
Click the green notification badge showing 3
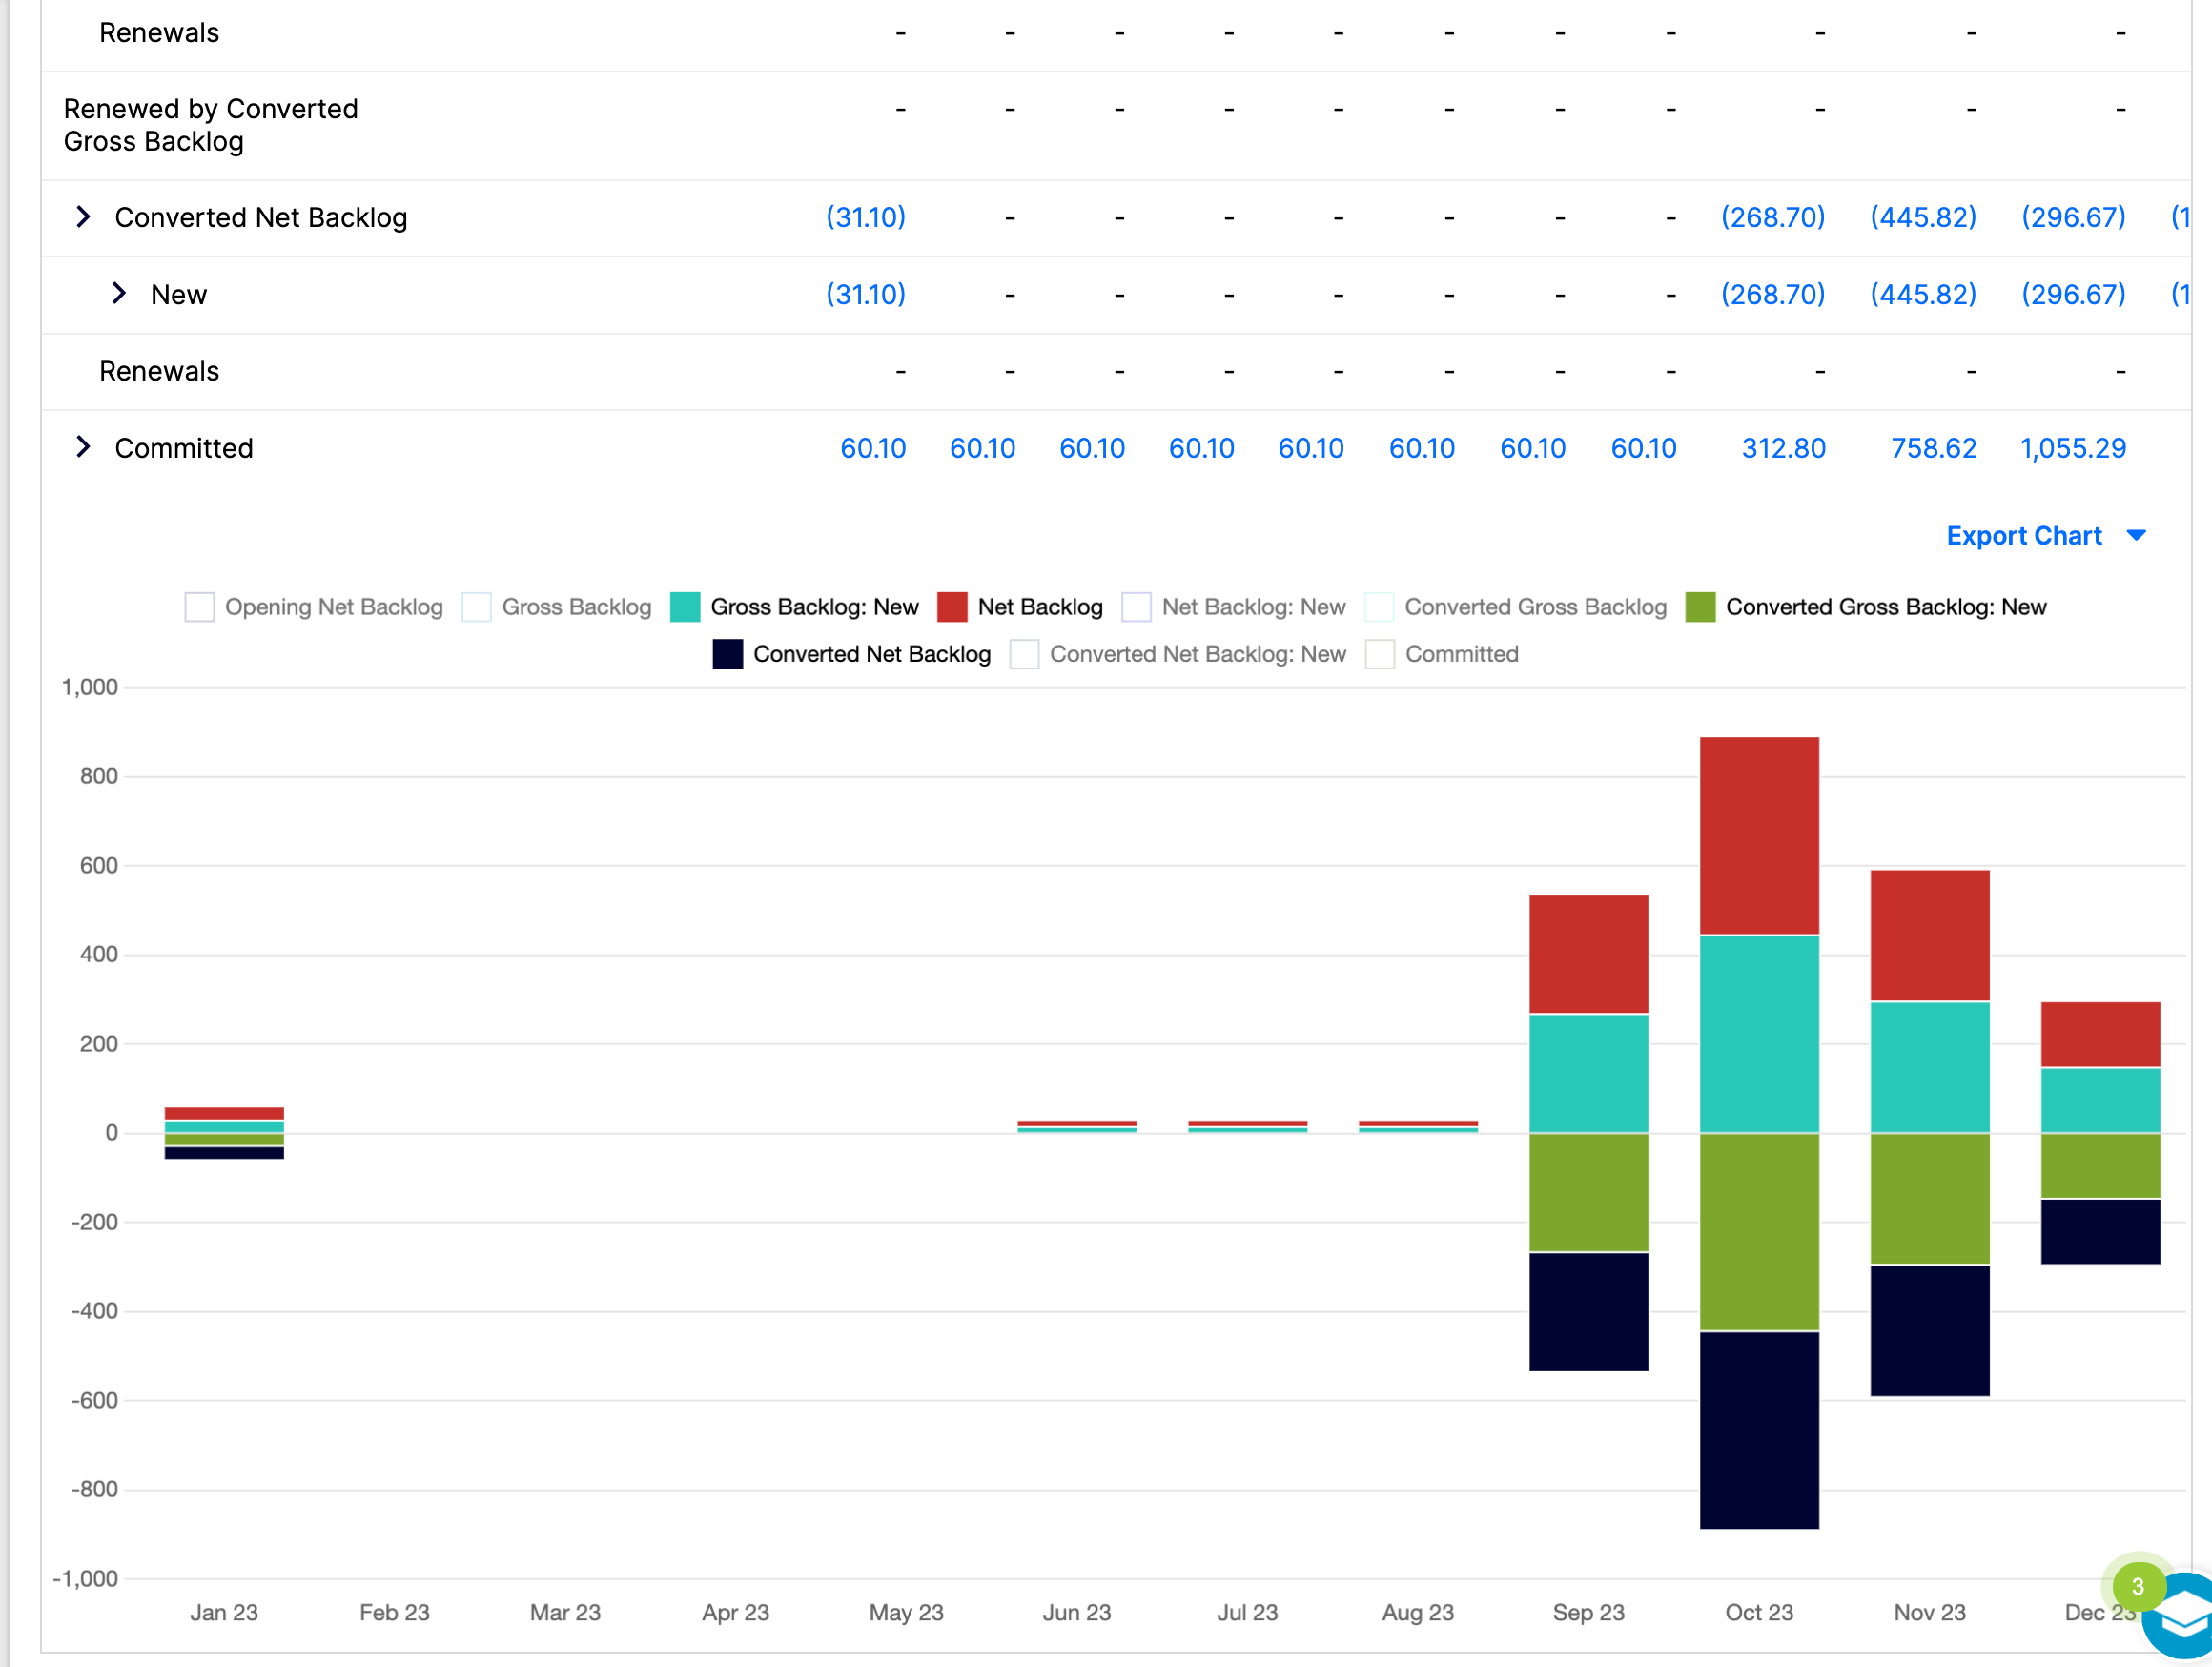click(x=2138, y=1587)
